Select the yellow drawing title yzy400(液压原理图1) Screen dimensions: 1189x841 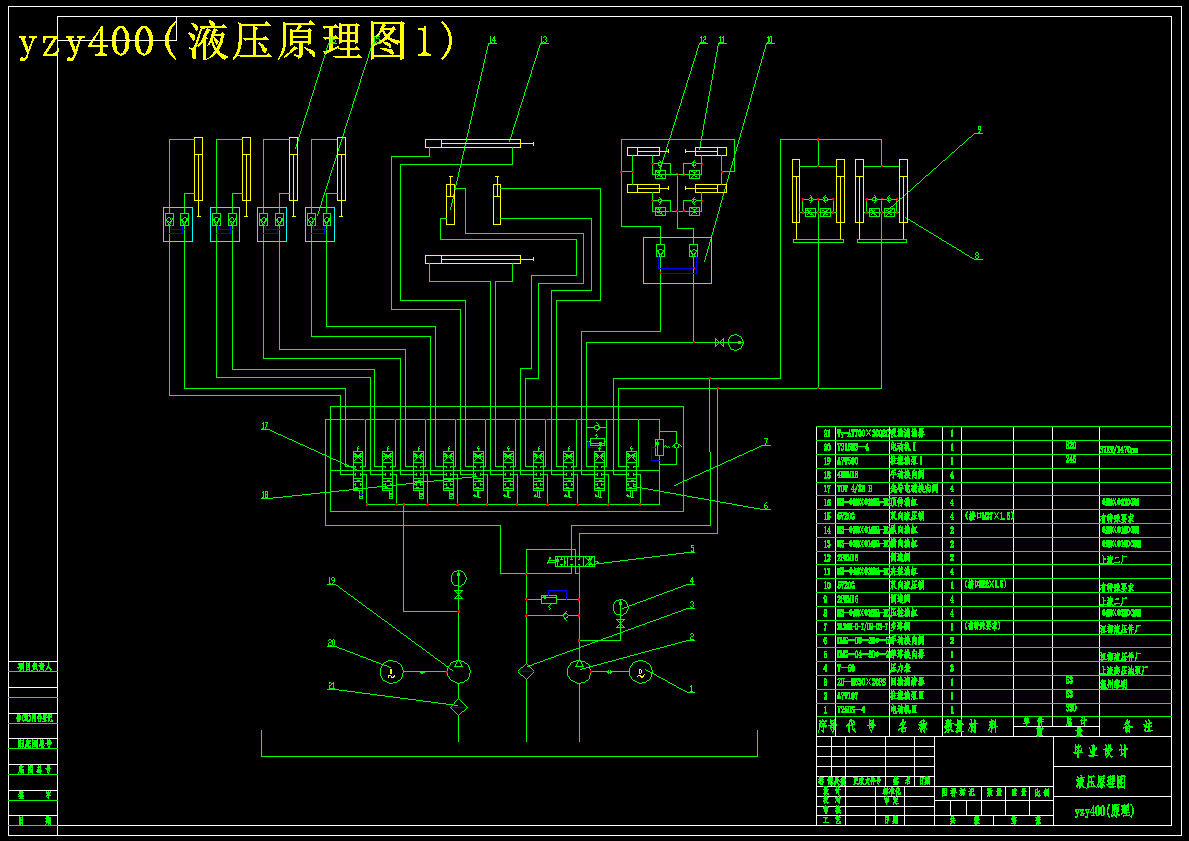click(236, 41)
